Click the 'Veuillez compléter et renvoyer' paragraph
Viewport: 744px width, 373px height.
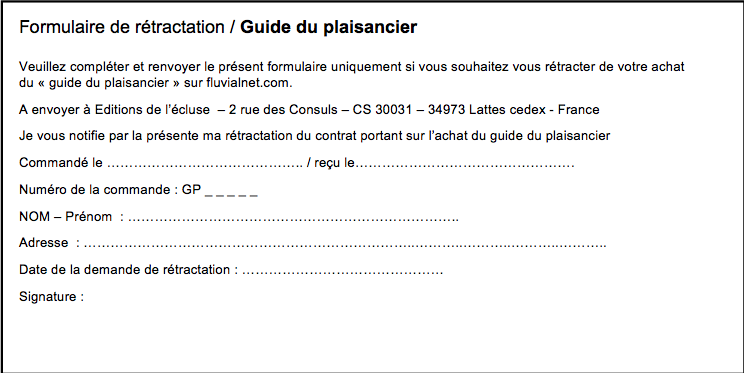(x=352, y=75)
